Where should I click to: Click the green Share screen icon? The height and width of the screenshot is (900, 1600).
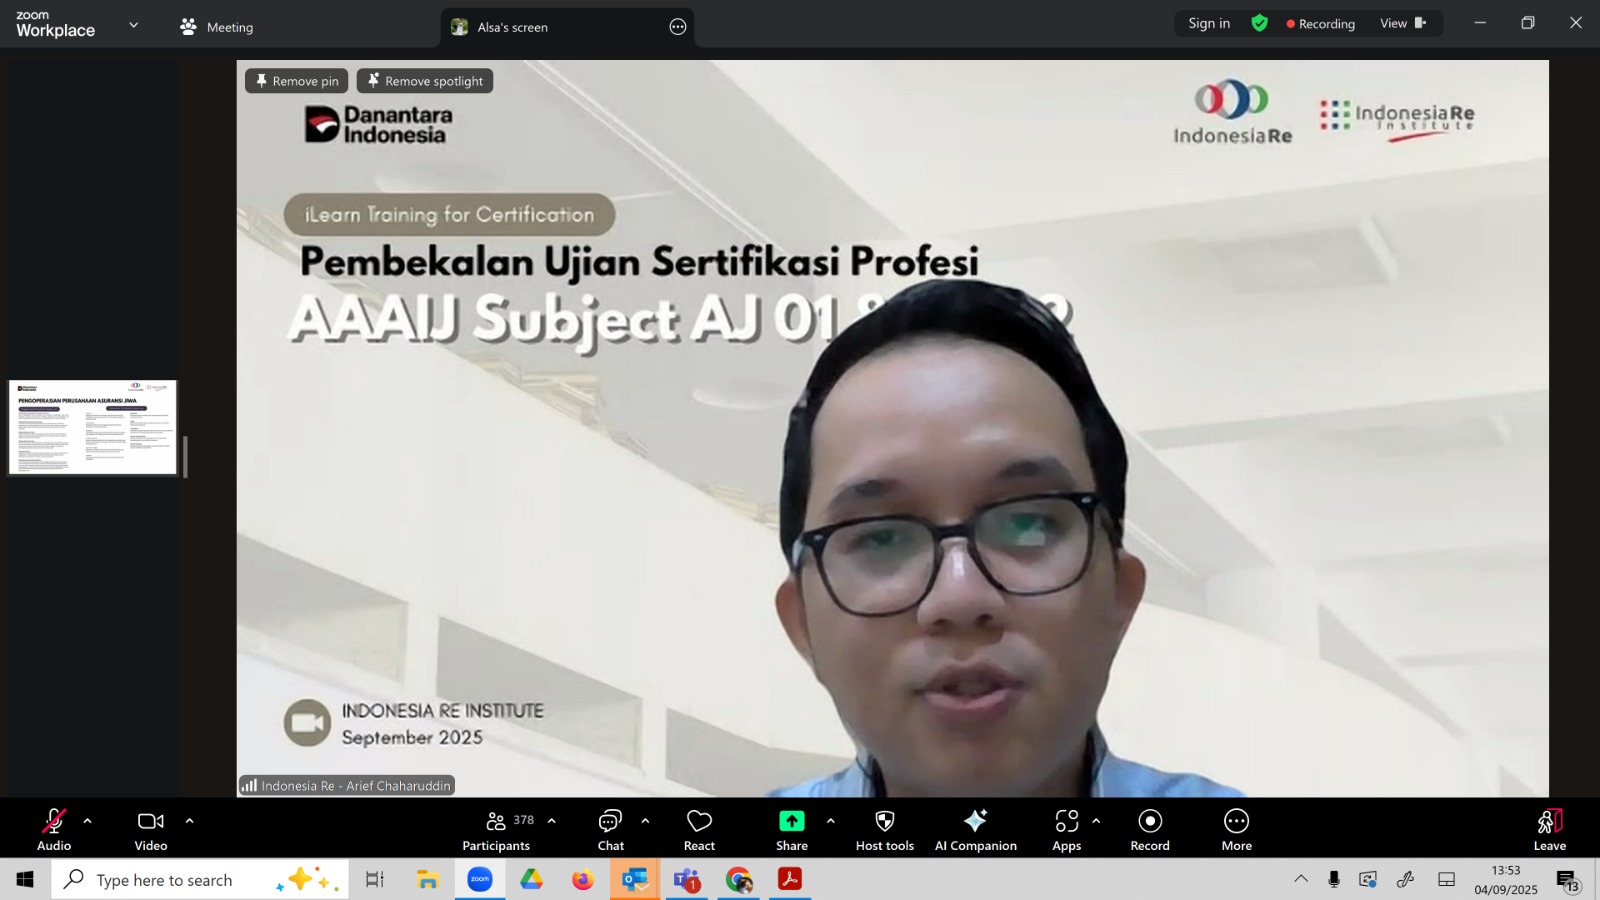(x=791, y=821)
